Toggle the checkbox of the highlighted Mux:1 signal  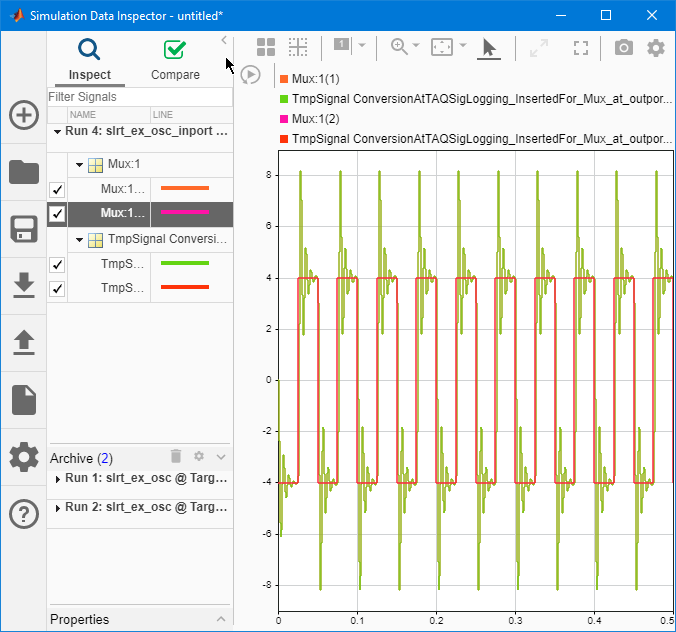click(57, 213)
